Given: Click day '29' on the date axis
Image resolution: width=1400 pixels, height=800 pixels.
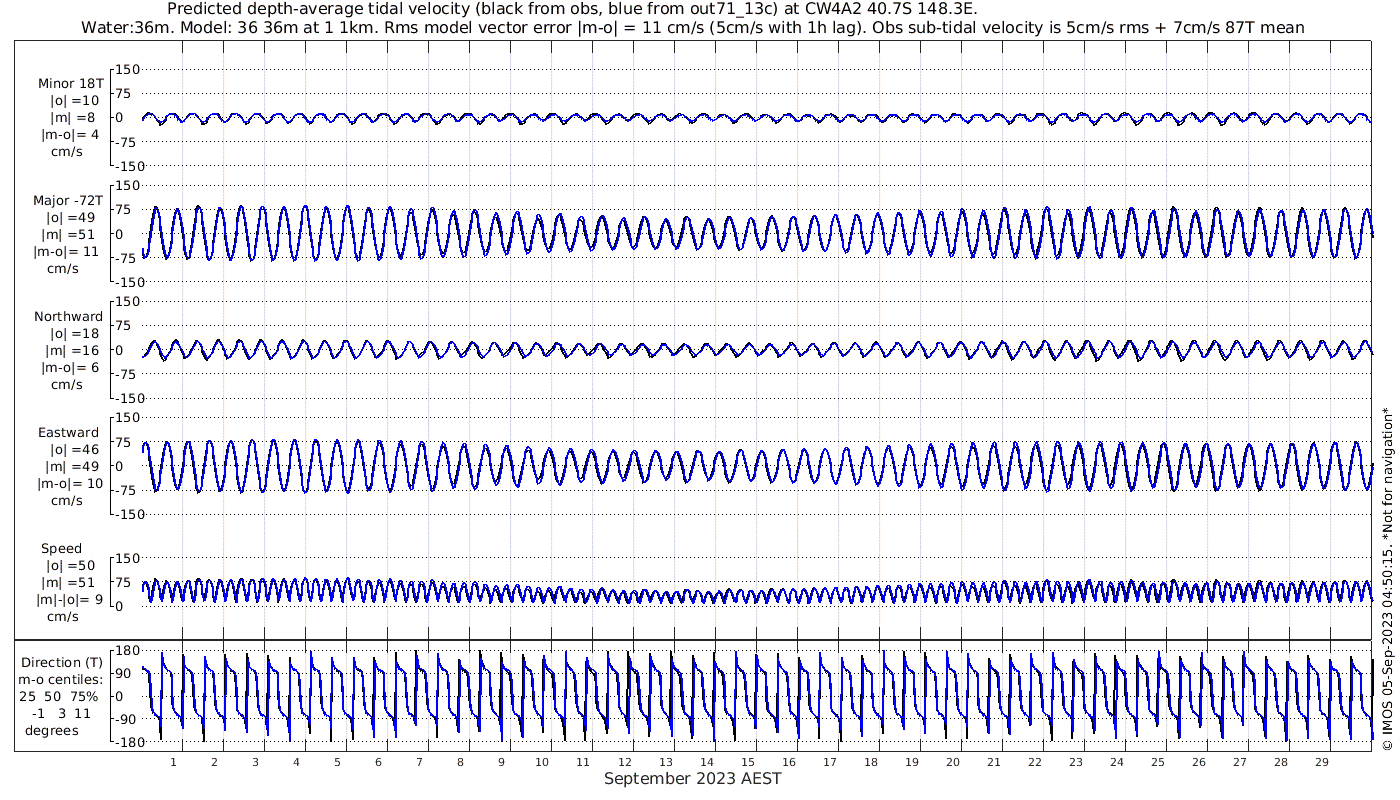Looking at the screenshot, I should 1322,762.
